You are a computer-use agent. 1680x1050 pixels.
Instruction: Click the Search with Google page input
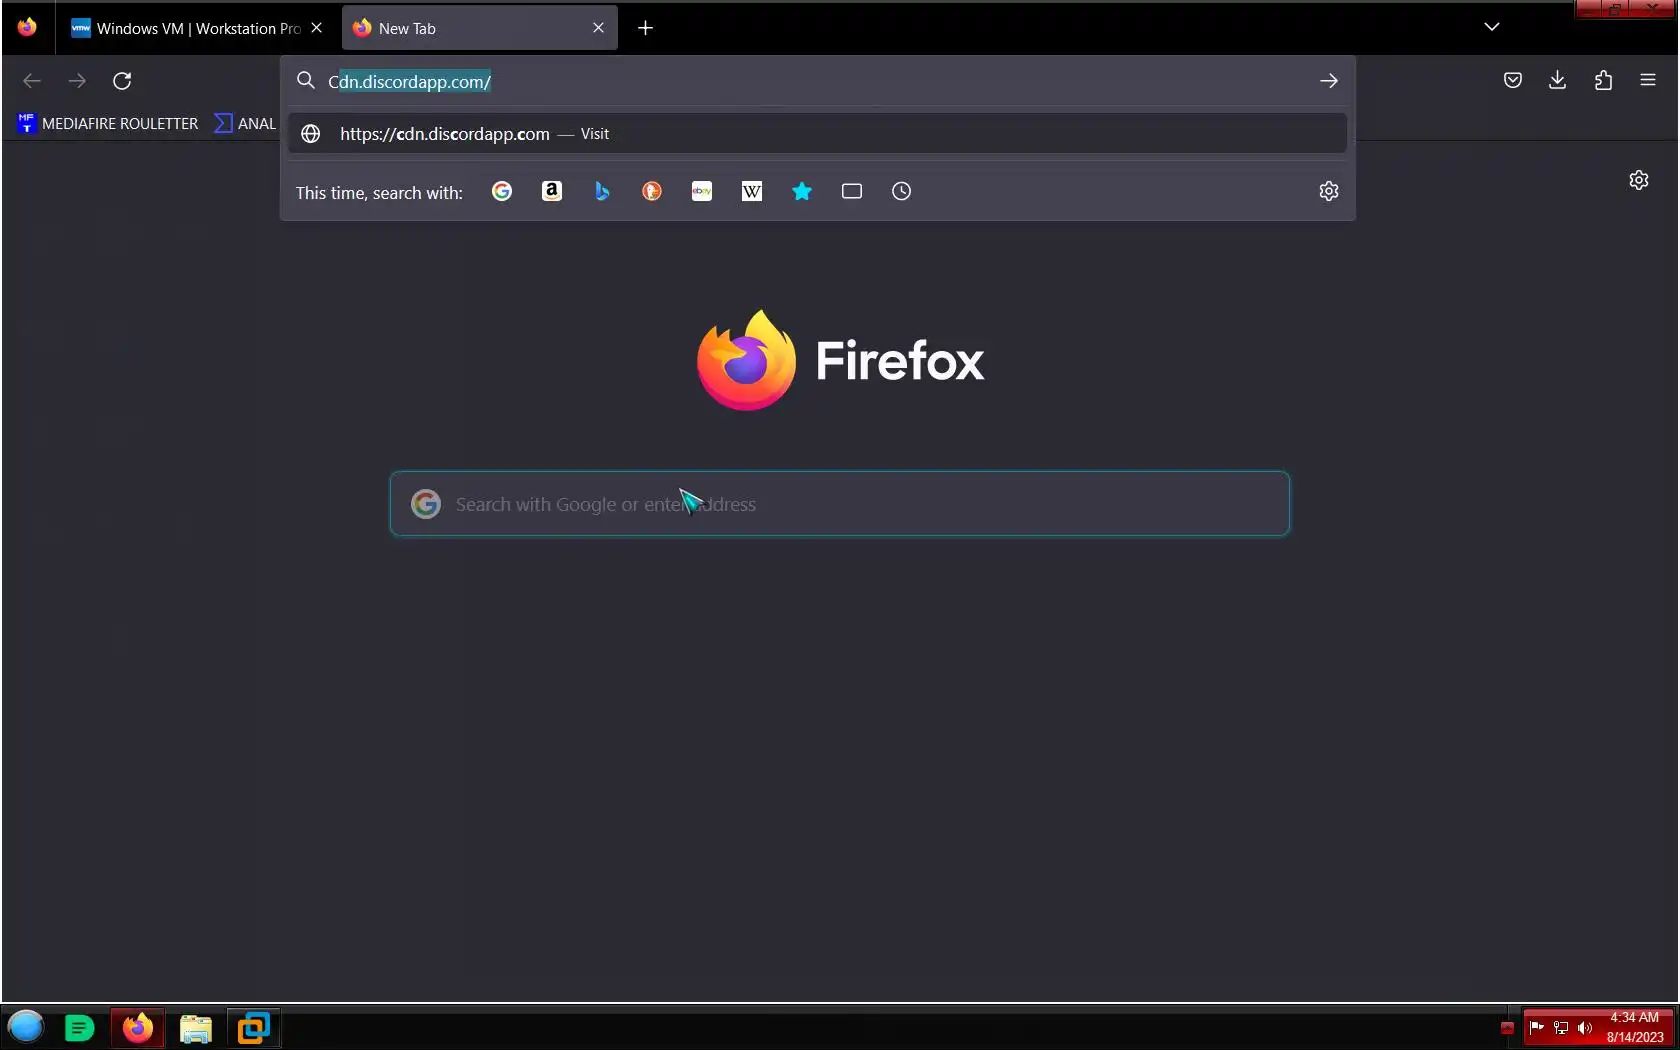coord(840,504)
